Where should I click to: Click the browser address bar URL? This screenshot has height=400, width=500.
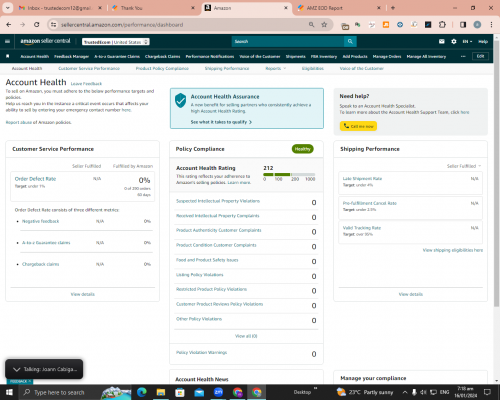[122, 25]
